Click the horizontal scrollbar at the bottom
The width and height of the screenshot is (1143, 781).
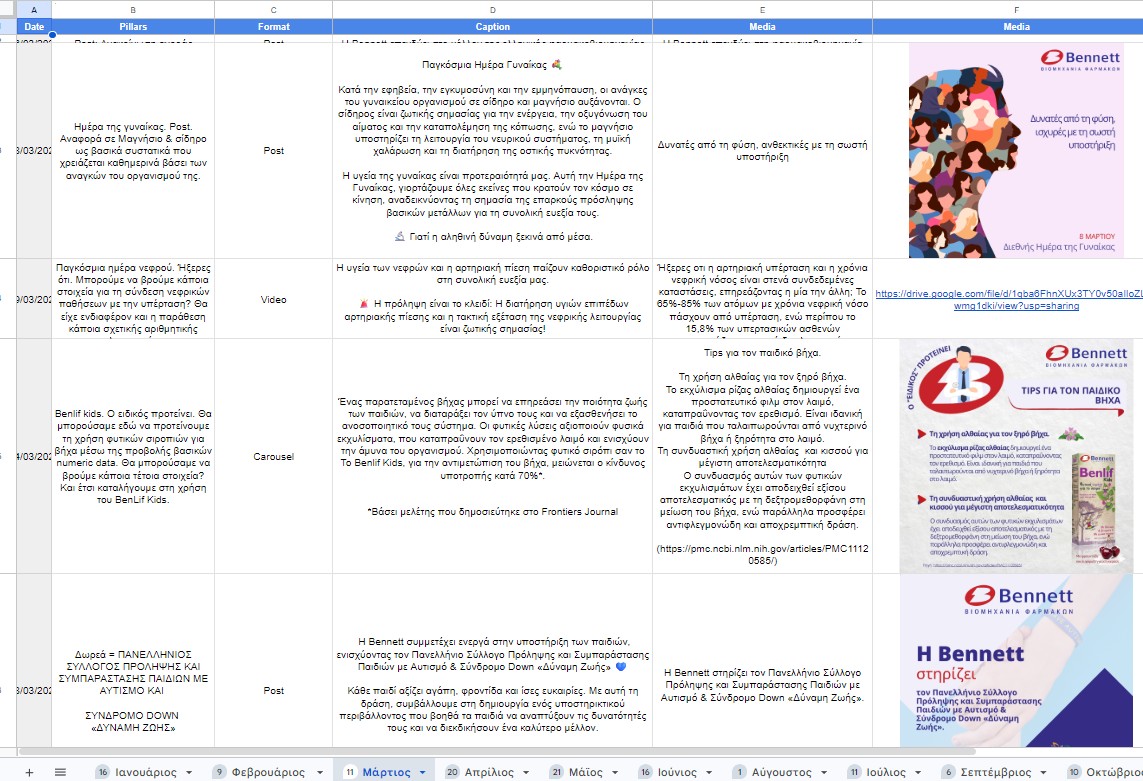(500, 751)
